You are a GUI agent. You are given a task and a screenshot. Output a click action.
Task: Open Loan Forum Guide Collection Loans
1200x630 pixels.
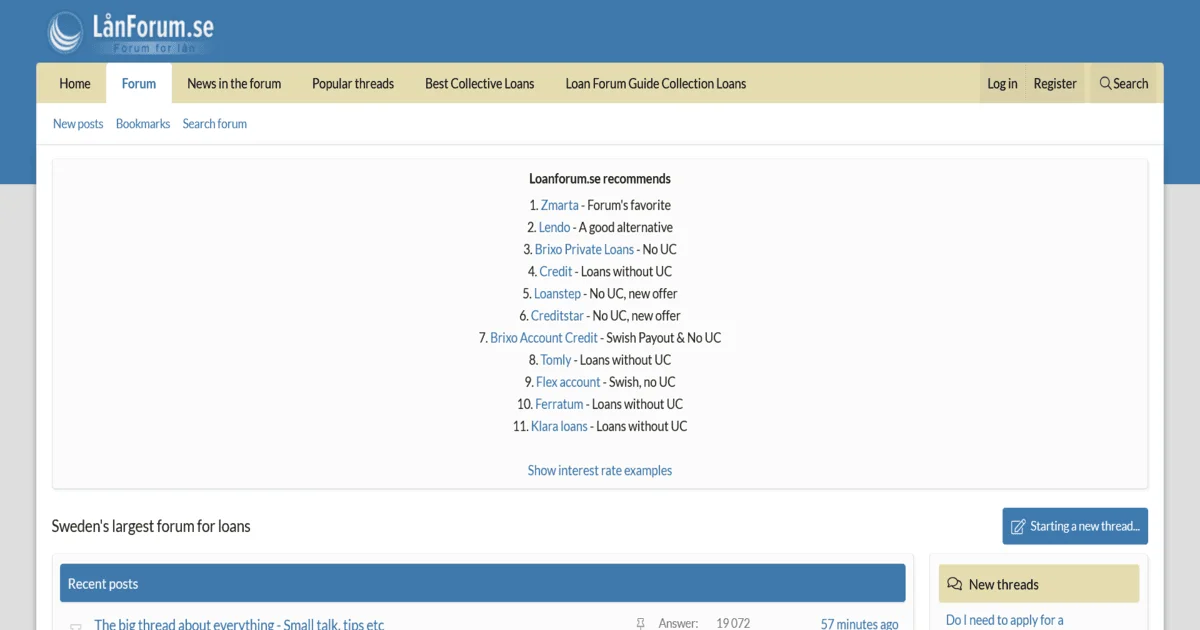(x=656, y=84)
